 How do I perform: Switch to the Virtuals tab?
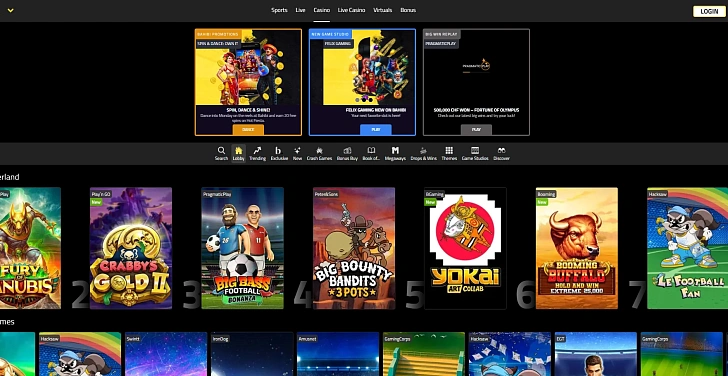click(383, 10)
